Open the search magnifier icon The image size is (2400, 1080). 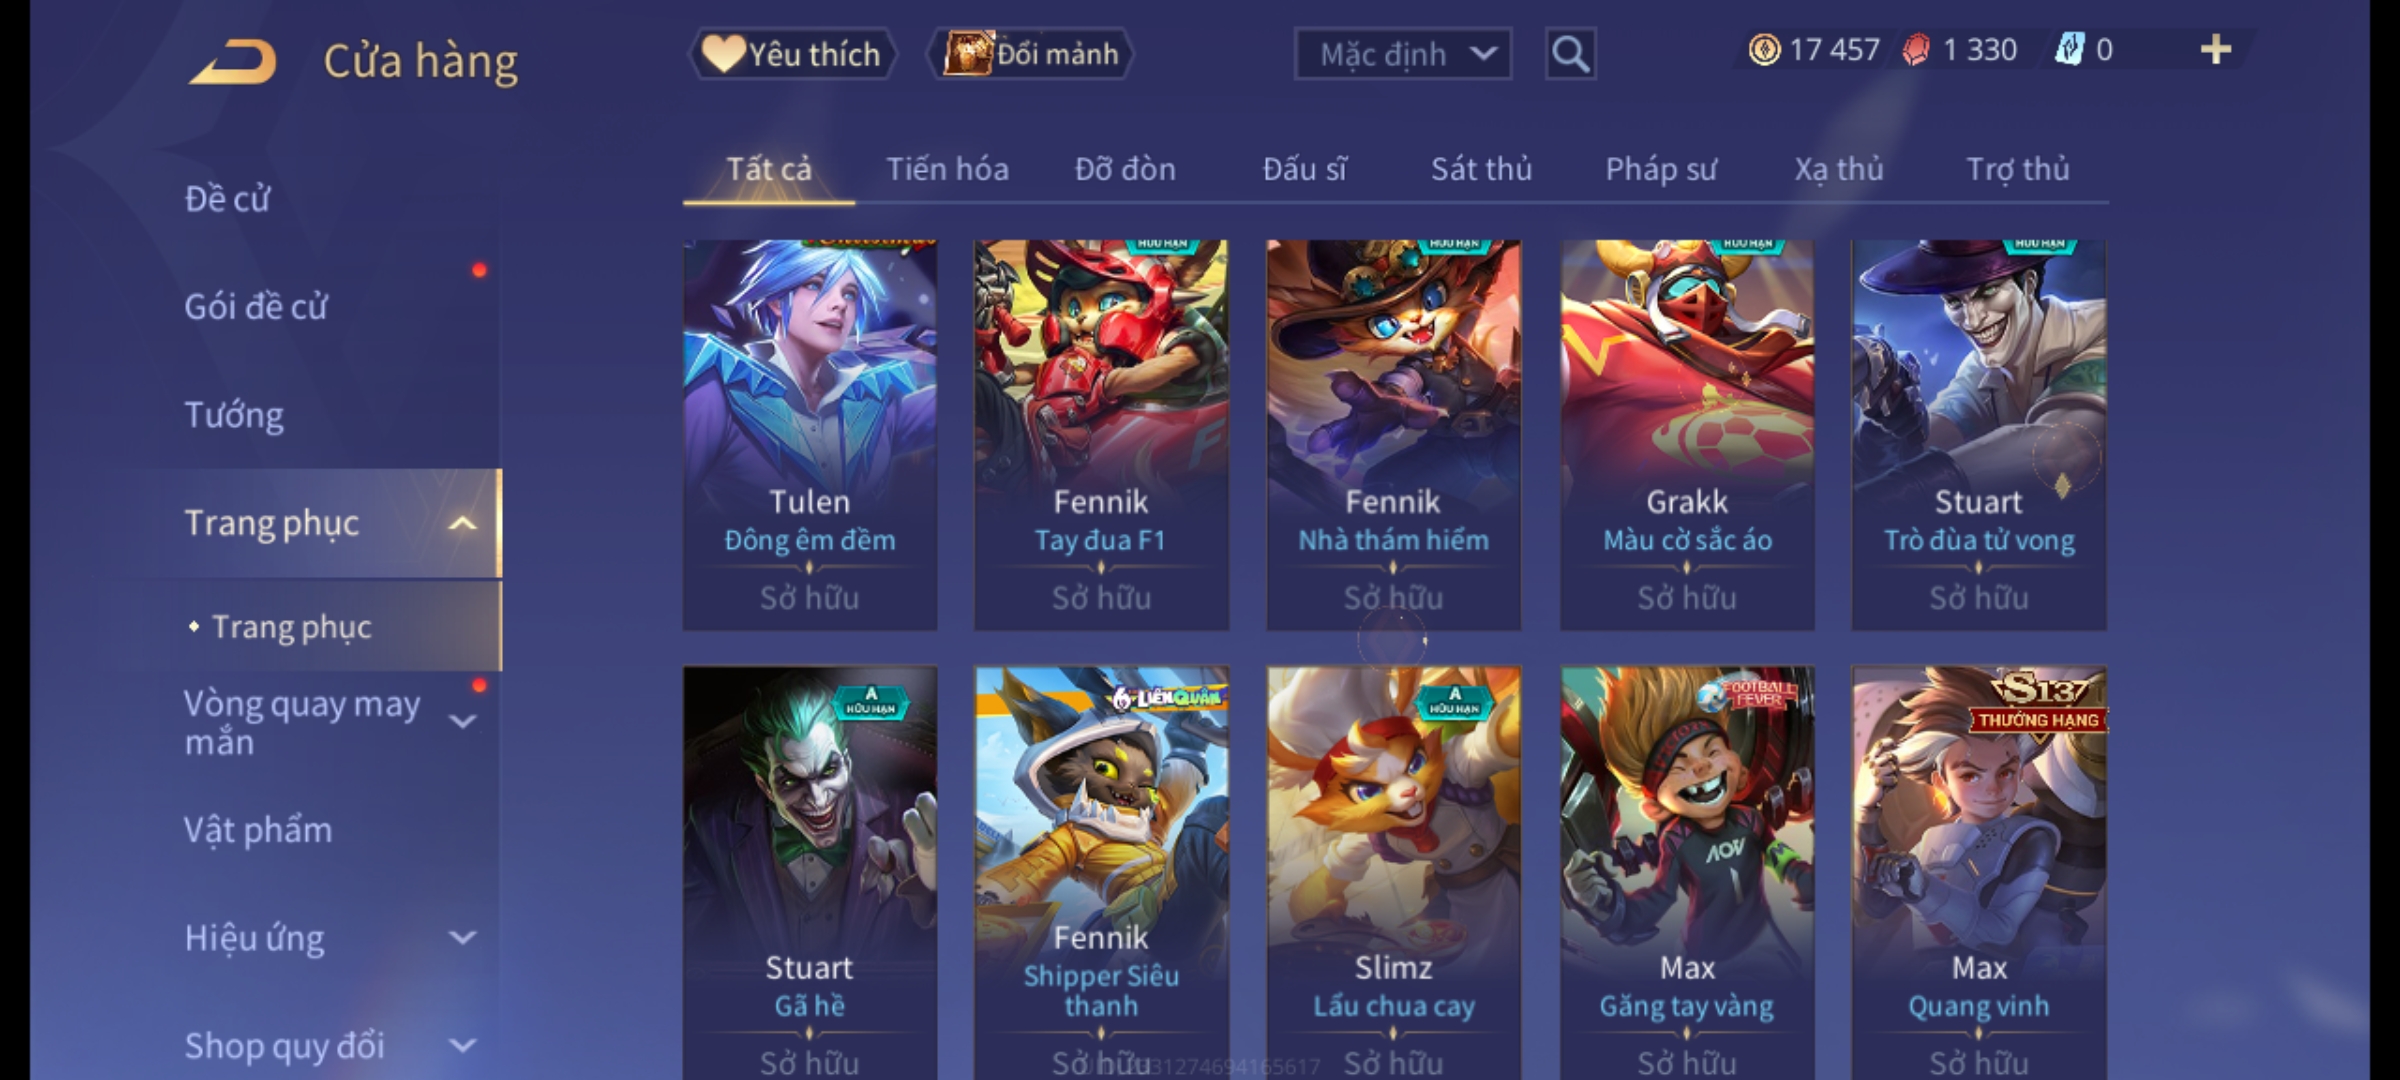(1570, 54)
